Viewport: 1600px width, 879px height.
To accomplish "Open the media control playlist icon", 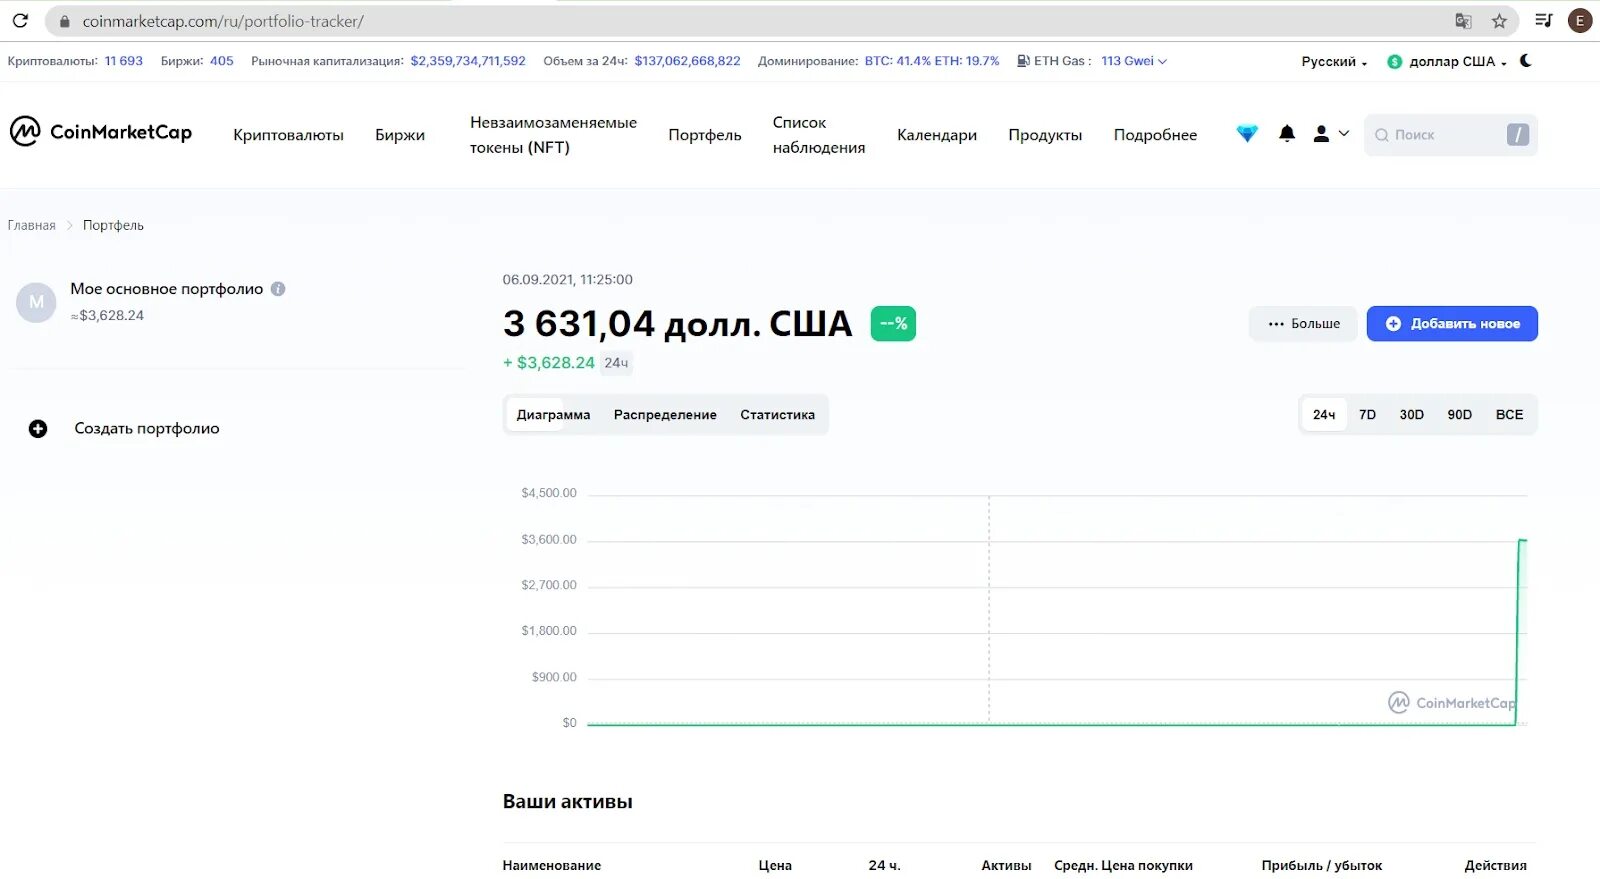I will [1544, 20].
